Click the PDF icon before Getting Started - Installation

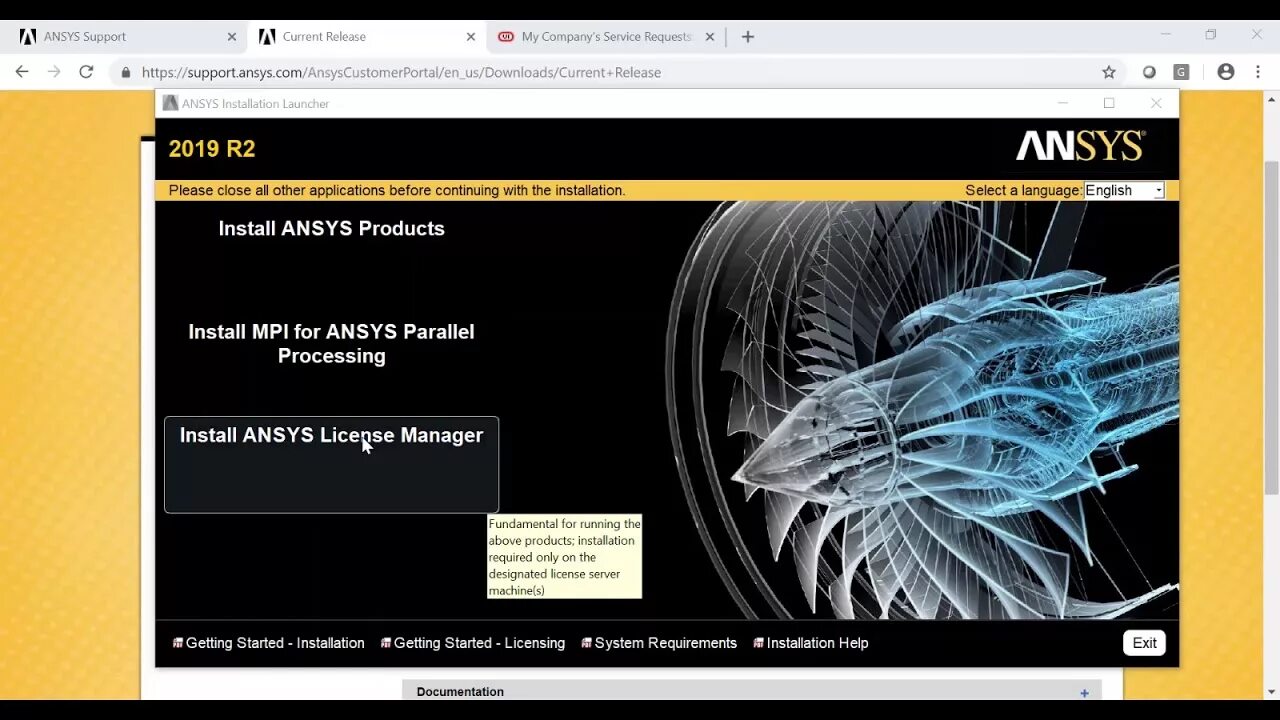pyautogui.click(x=177, y=643)
